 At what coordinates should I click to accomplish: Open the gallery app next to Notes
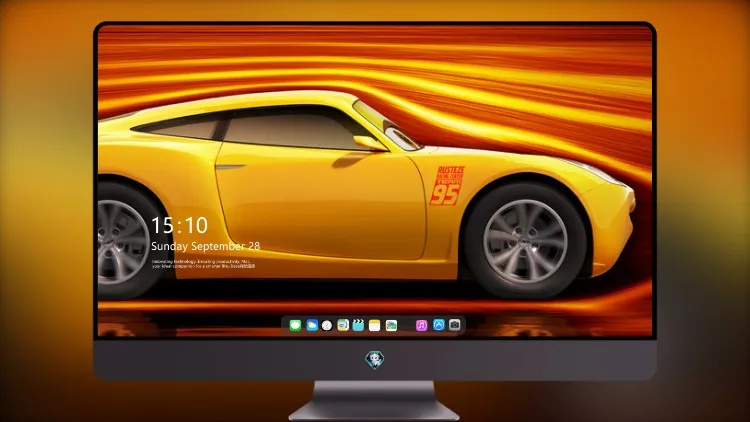(391, 325)
